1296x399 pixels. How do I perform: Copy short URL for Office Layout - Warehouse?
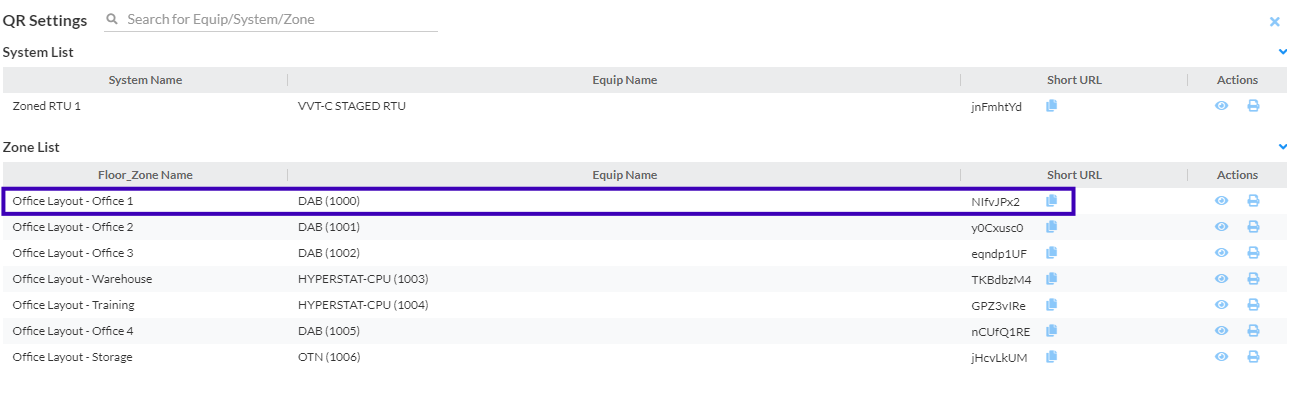click(x=1051, y=279)
